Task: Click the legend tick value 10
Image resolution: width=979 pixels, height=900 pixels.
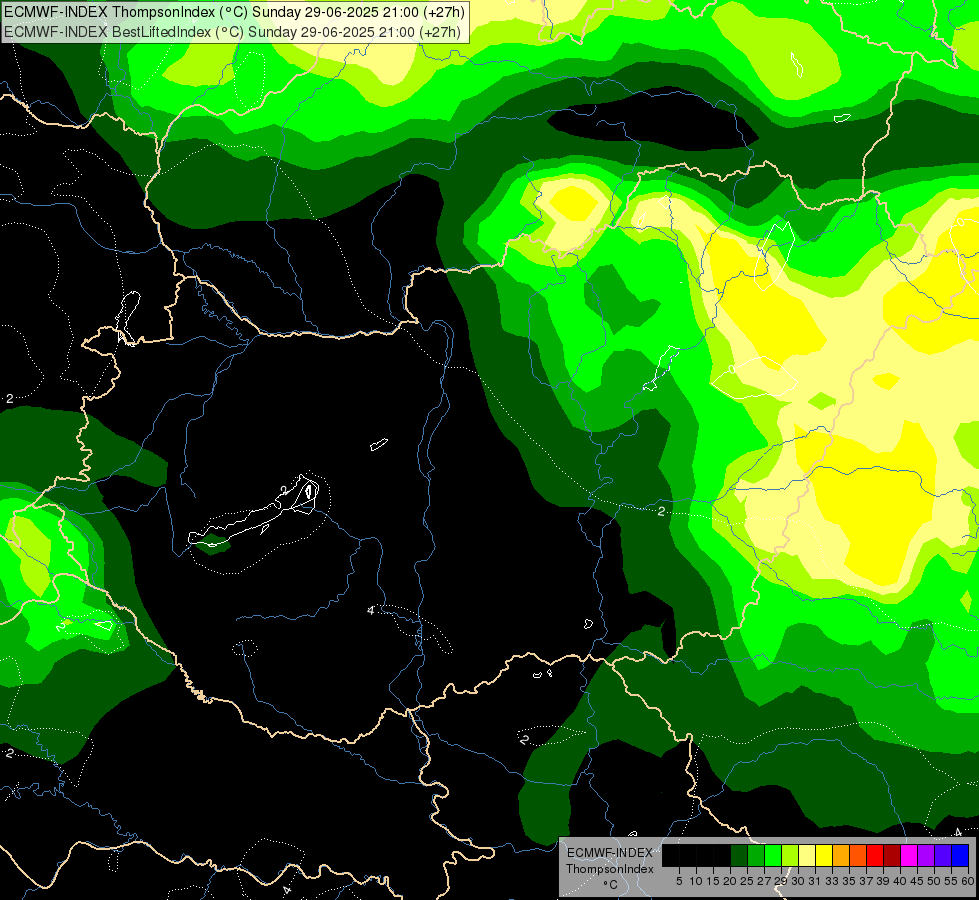Action: (696, 881)
